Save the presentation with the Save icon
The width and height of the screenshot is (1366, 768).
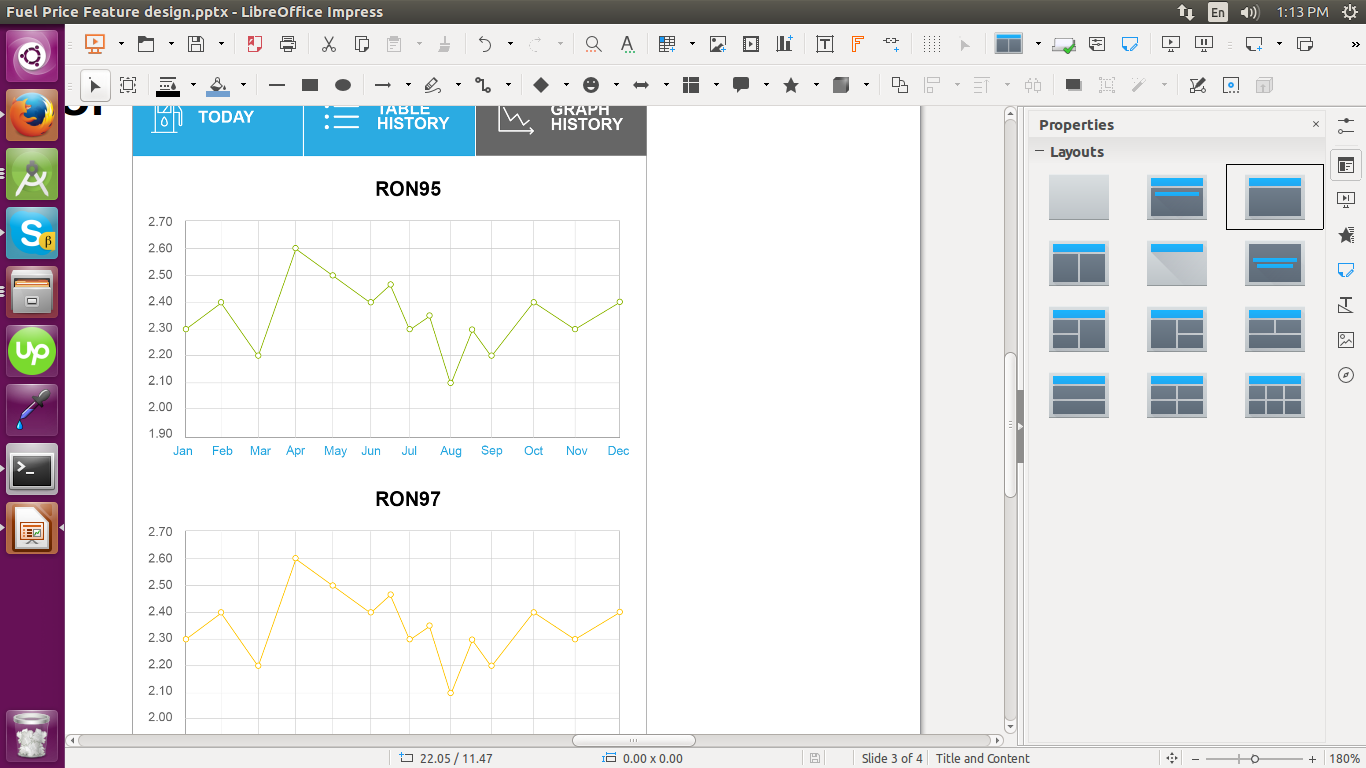coord(196,44)
